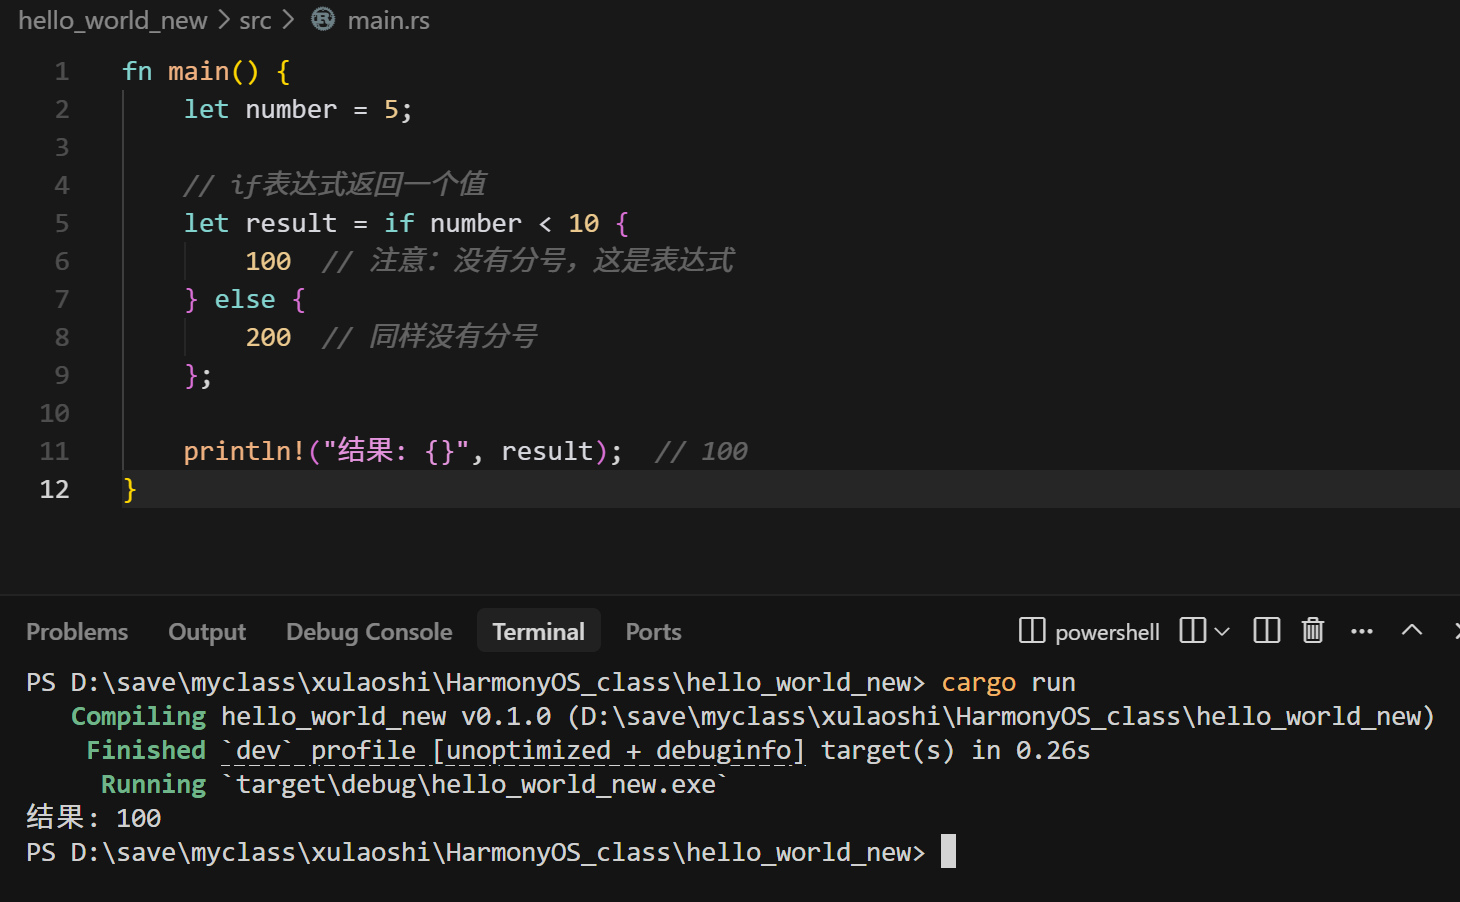The image size is (1460, 902).
Task: Click the terminal prompt cursor on last line
Action: coord(948,852)
